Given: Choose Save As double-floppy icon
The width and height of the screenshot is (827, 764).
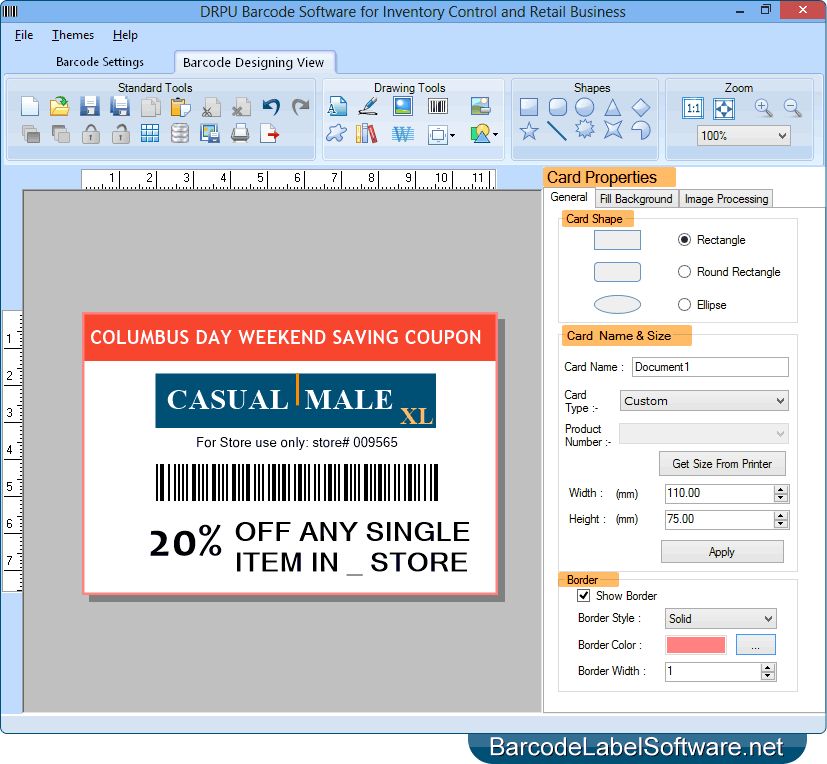Looking at the screenshot, I should pos(120,107).
